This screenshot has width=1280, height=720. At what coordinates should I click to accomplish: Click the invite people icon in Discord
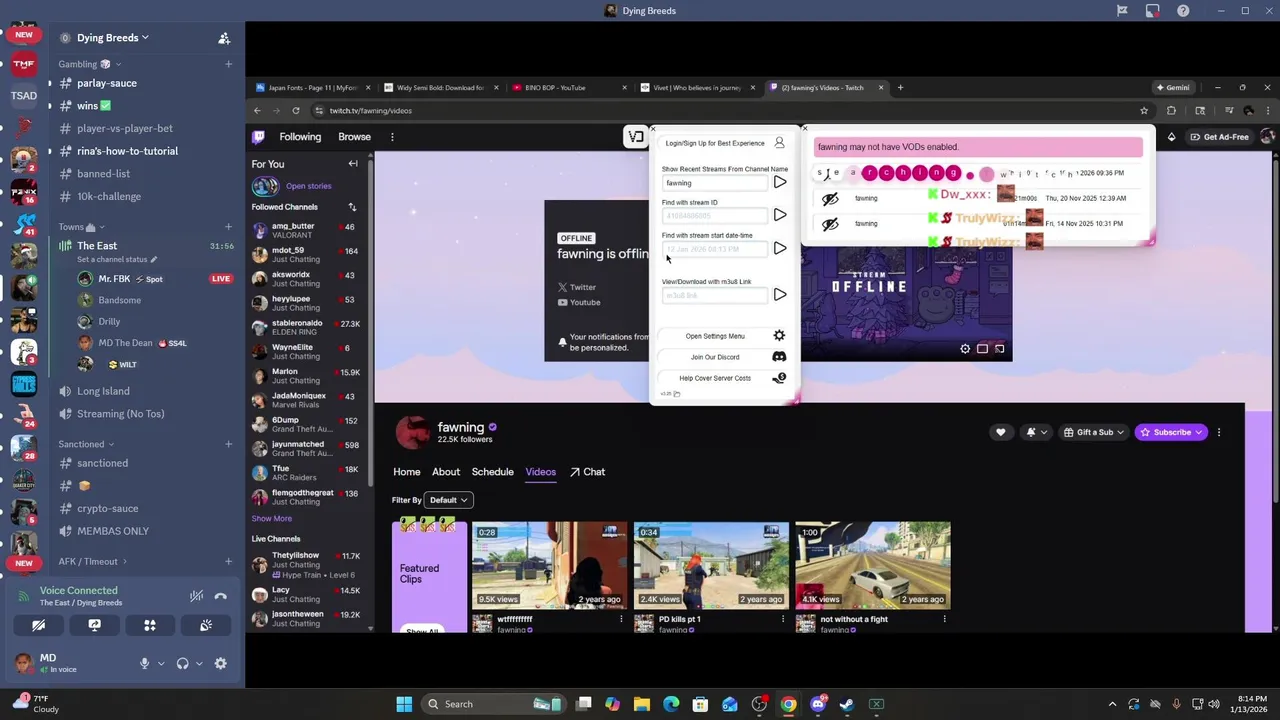[x=224, y=38]
